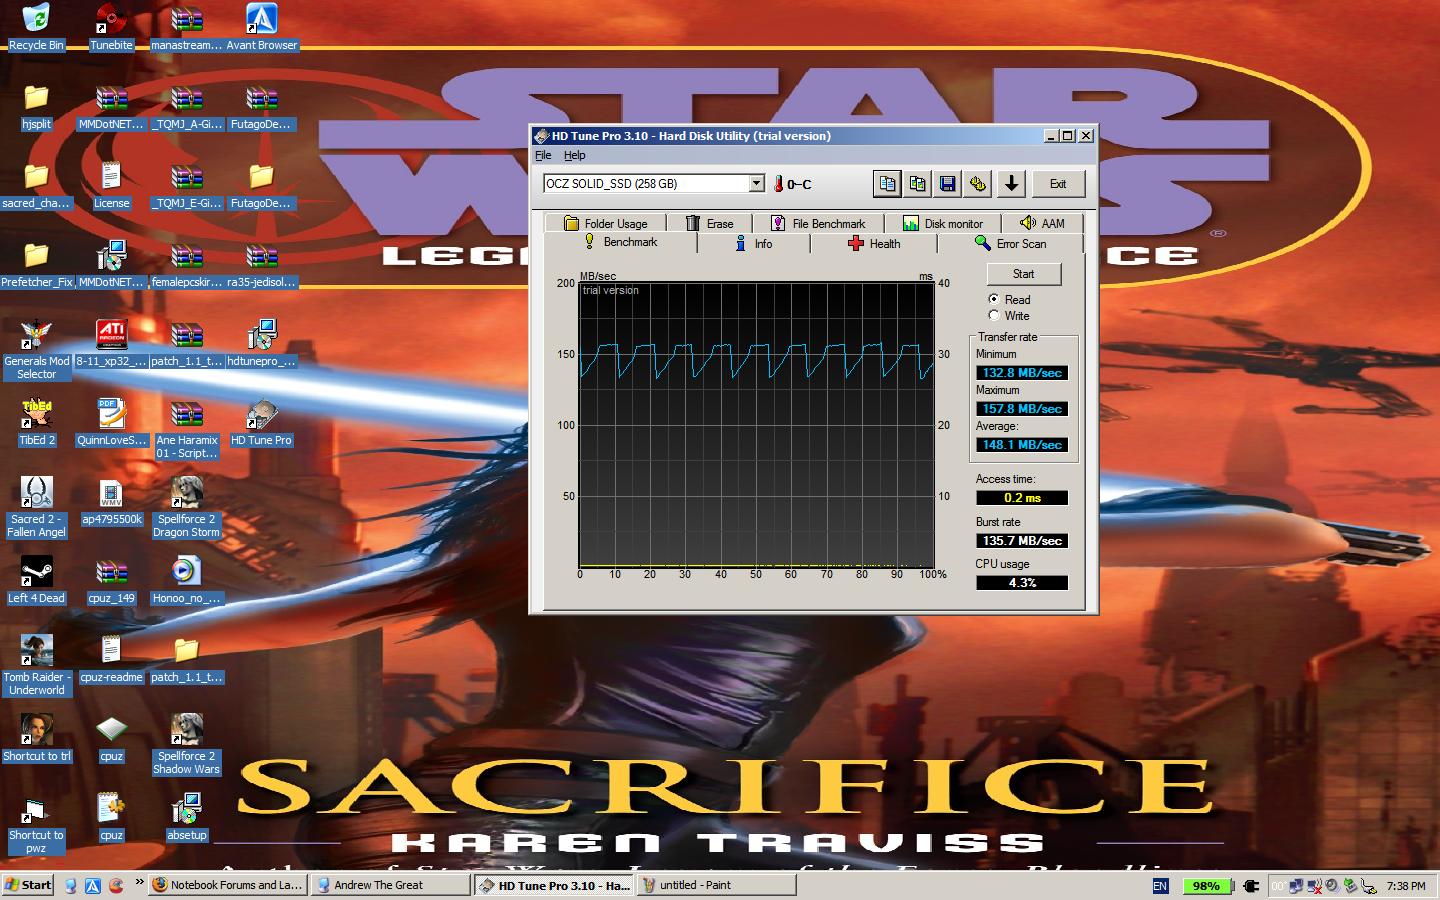The image size is (1440, 900).
Task: Copy benchmark info to clipboard in HD Tune
Action: click(x=887, y=183)
